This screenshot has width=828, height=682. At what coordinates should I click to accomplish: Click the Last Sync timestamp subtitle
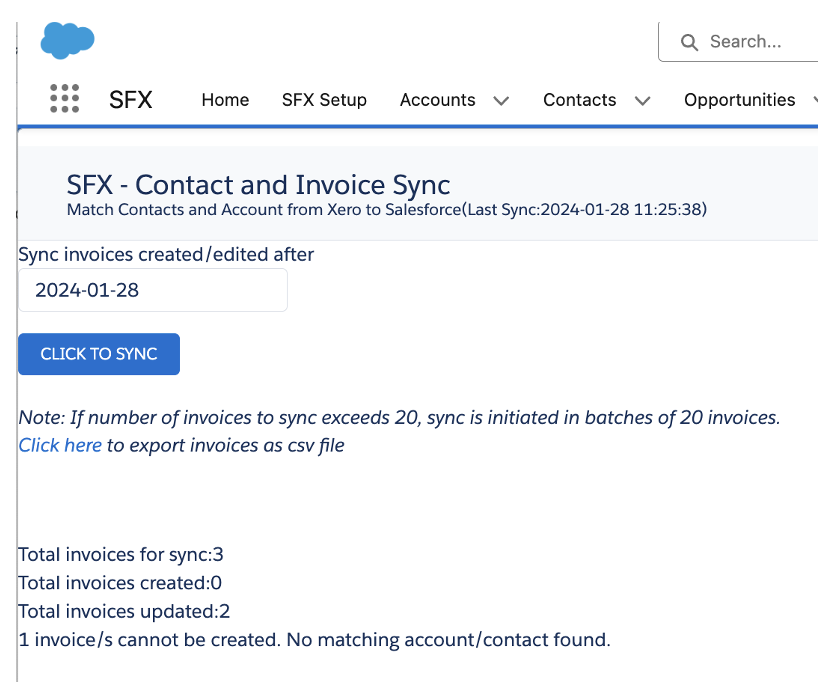point(387,210)
